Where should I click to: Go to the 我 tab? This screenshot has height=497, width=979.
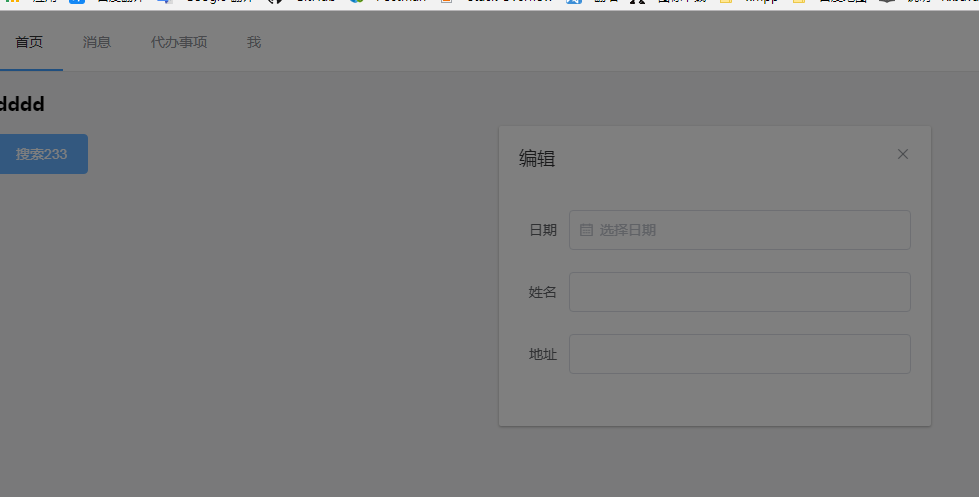[x=253, y=42]
